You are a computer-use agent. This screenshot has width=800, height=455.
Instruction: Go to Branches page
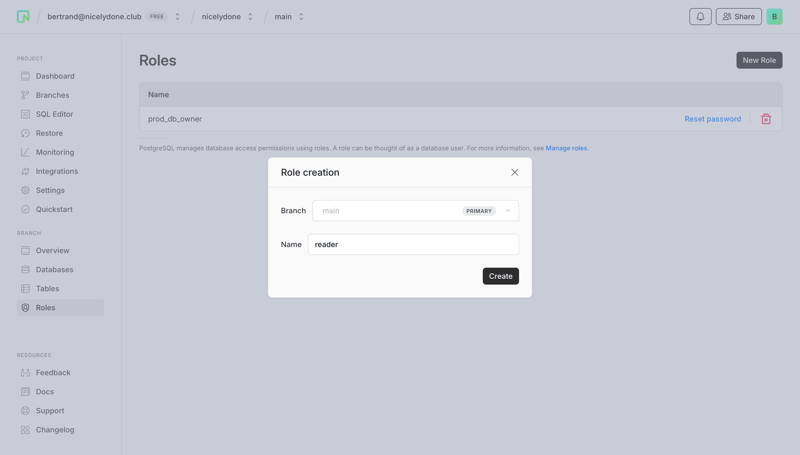point(53,95)
